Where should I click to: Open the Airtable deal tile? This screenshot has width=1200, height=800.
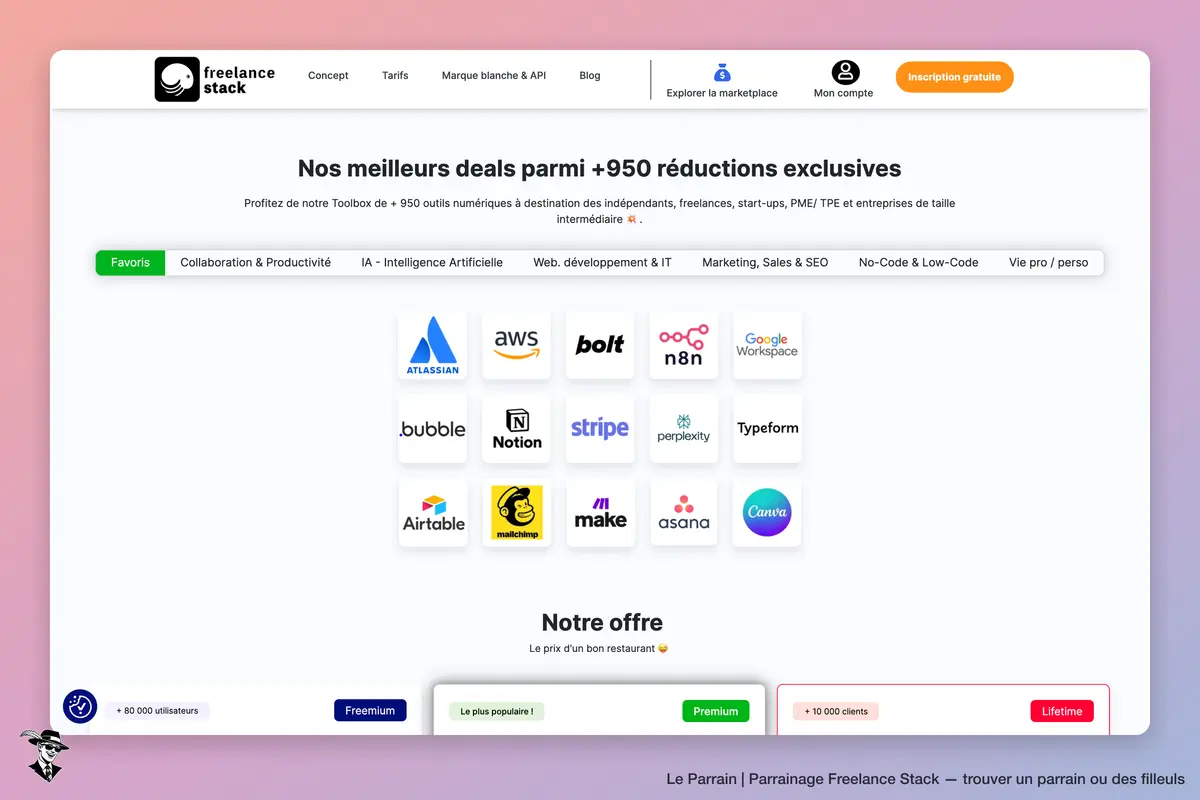(433, 512)
